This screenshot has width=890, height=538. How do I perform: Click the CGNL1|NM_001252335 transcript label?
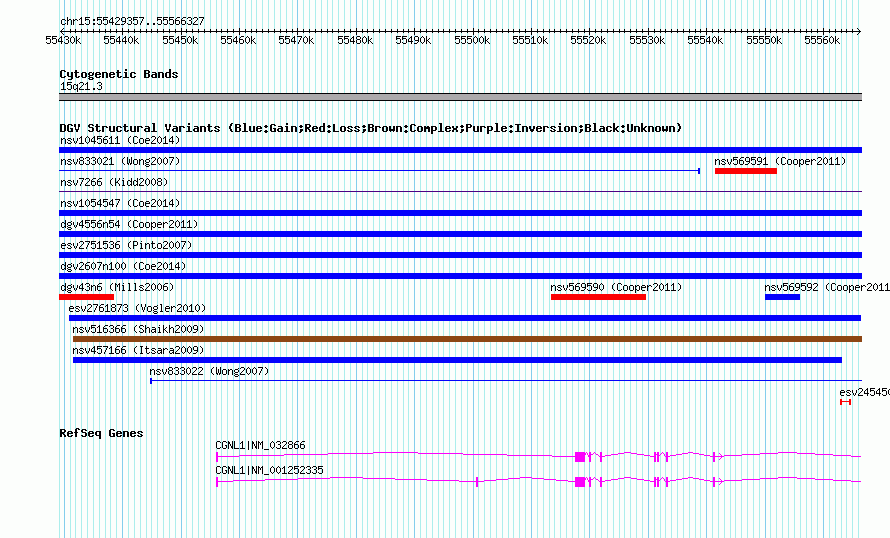coord(269,470)
